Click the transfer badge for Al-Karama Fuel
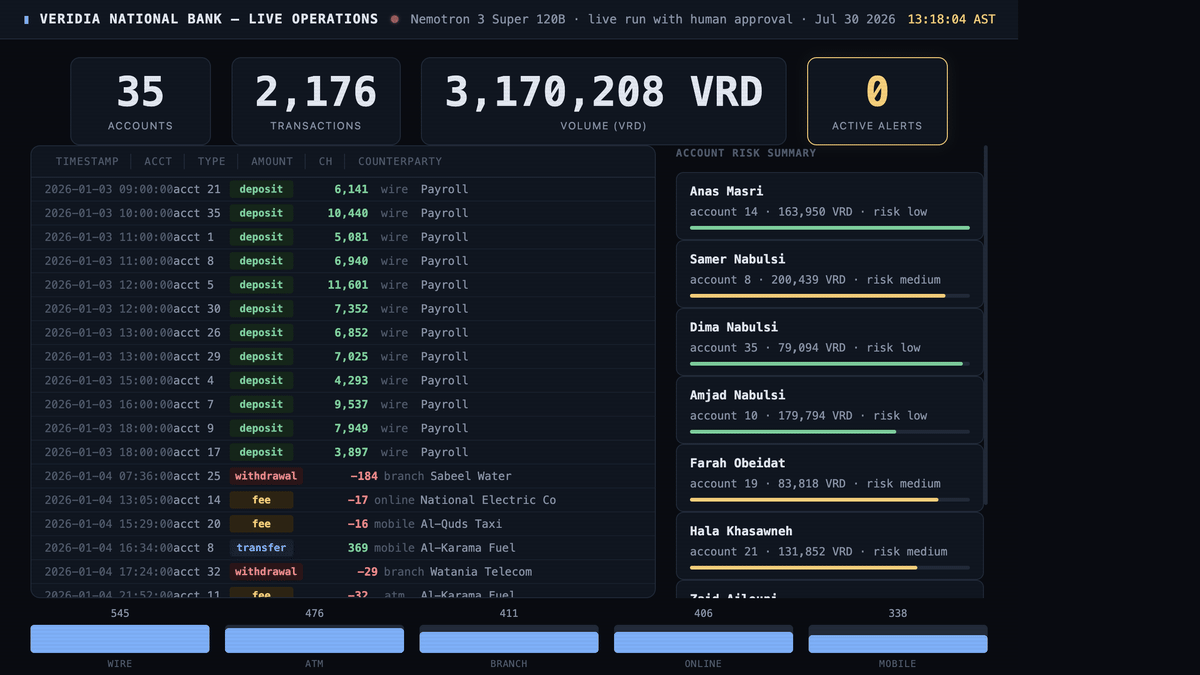Viewport: 1200px width, 675px height. tap(261, 548)
